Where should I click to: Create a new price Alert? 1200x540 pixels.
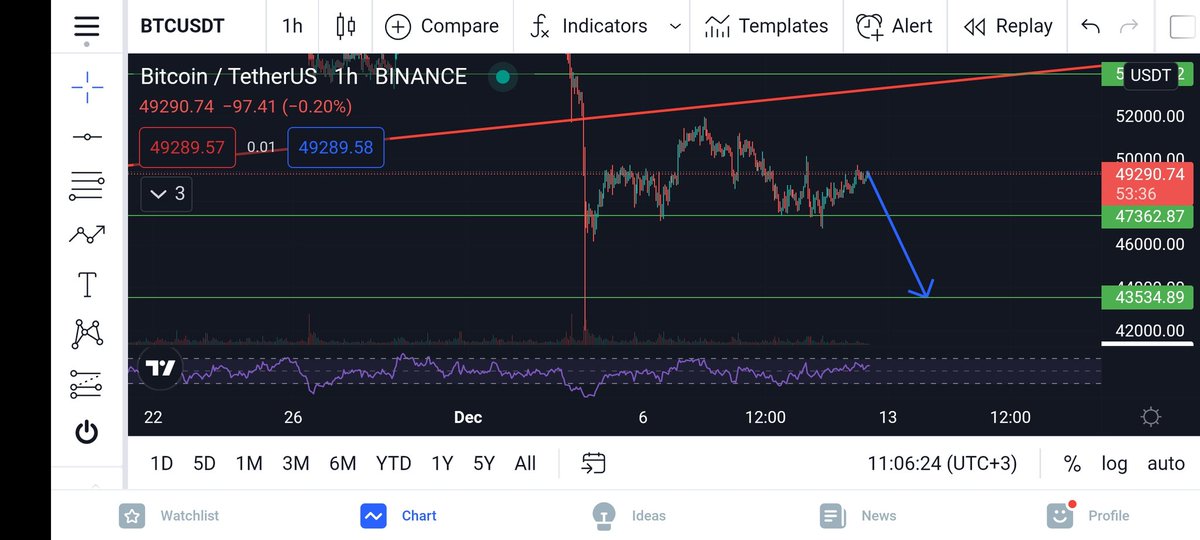(x=895, y=26)
